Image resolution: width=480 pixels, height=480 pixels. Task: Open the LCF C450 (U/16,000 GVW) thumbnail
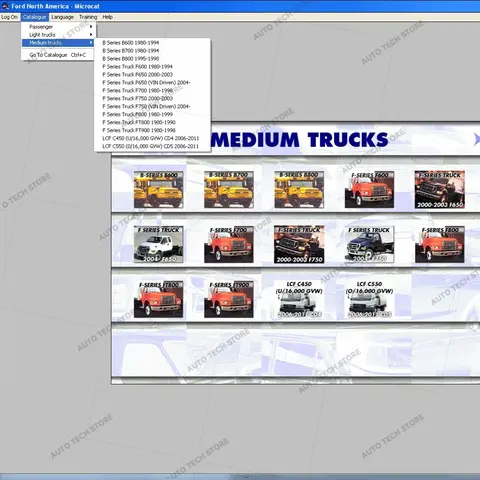coord(299,299)
